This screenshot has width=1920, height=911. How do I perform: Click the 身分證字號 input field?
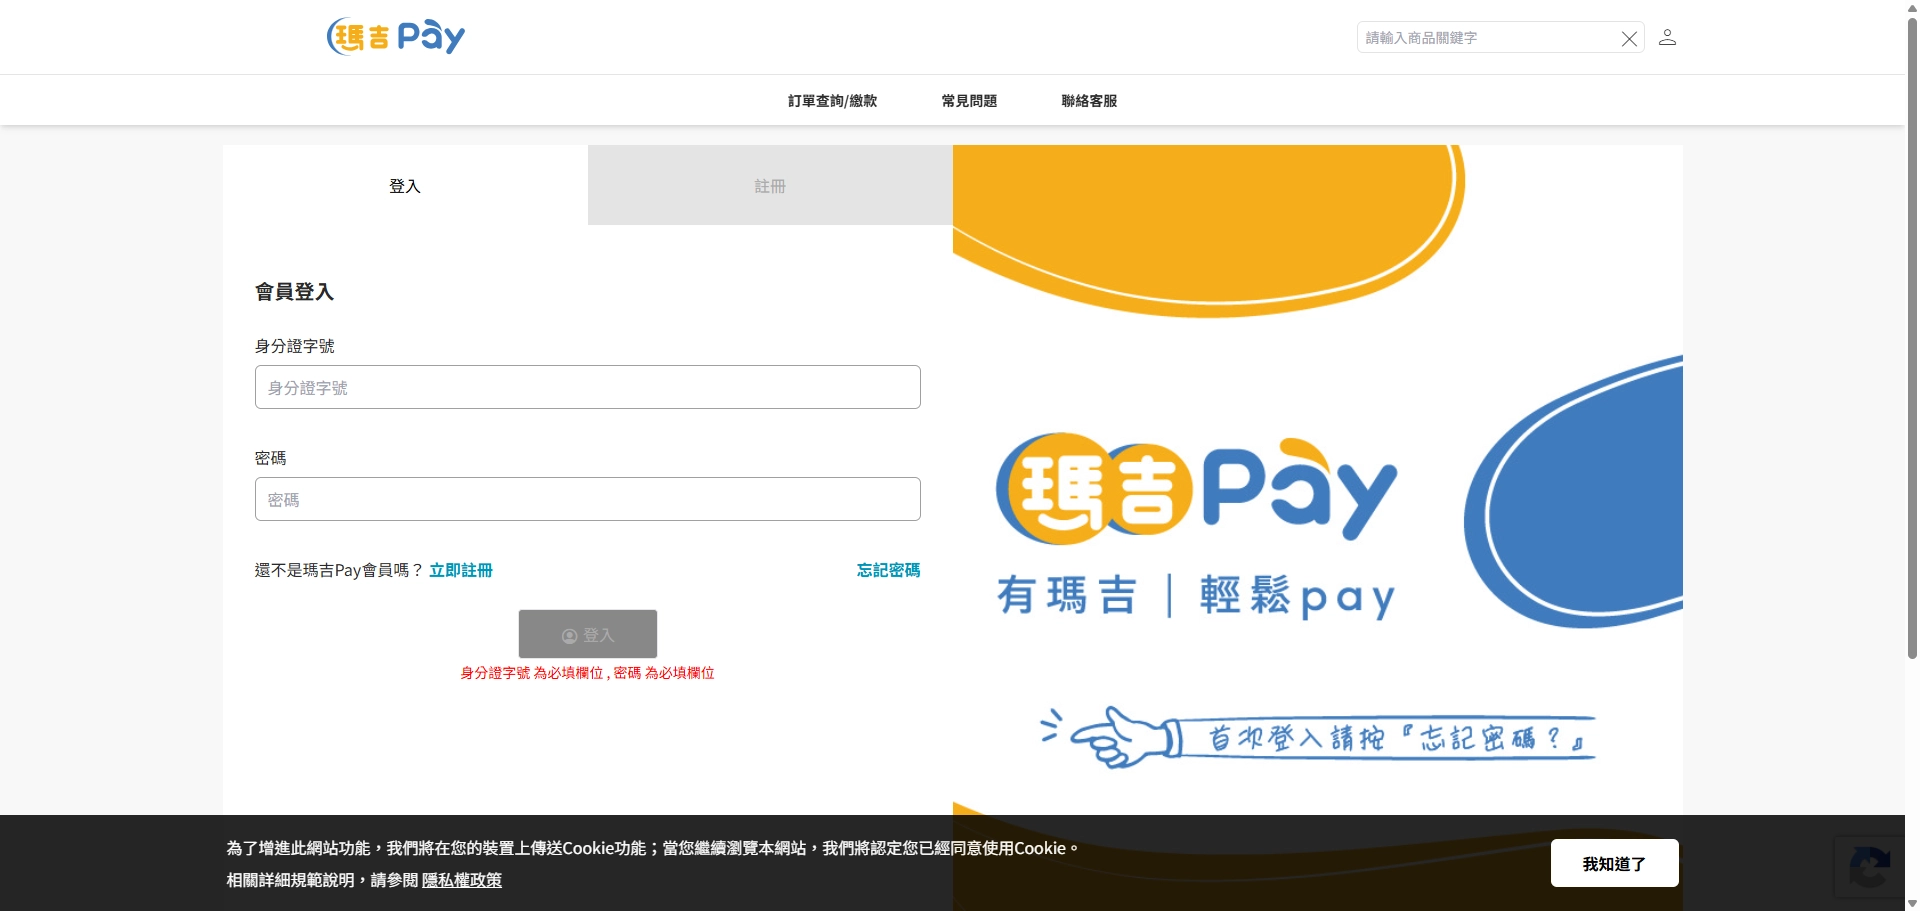pos(588,387)
